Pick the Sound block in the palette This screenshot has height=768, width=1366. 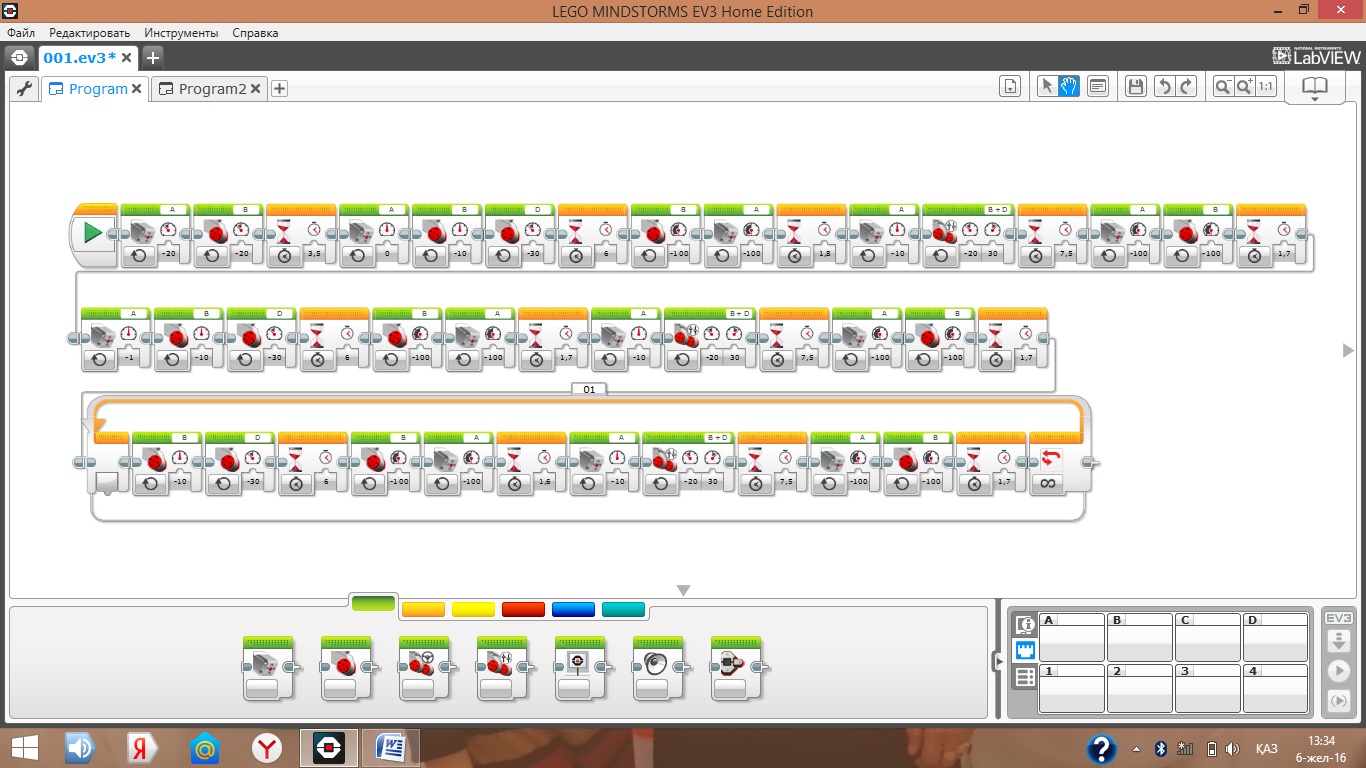coord(658,667)
